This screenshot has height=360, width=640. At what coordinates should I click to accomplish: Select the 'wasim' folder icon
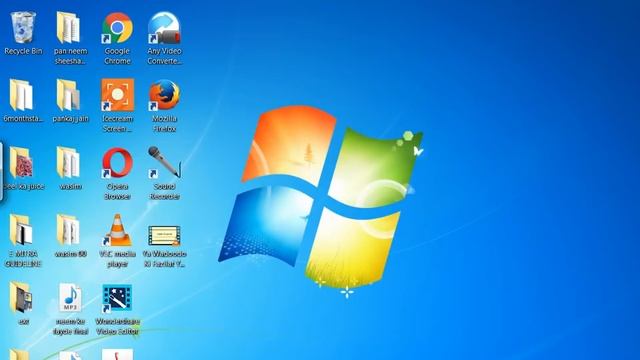click(70, 169)
